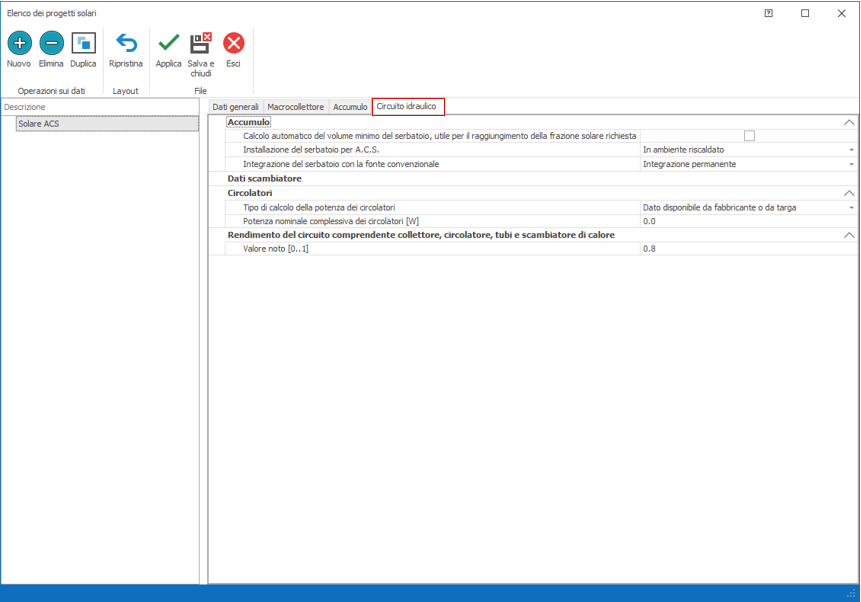The image size is (861, 602).
Task: Click the Elimina minus icon
Action: pyautogui.click(x=51, y=43)
